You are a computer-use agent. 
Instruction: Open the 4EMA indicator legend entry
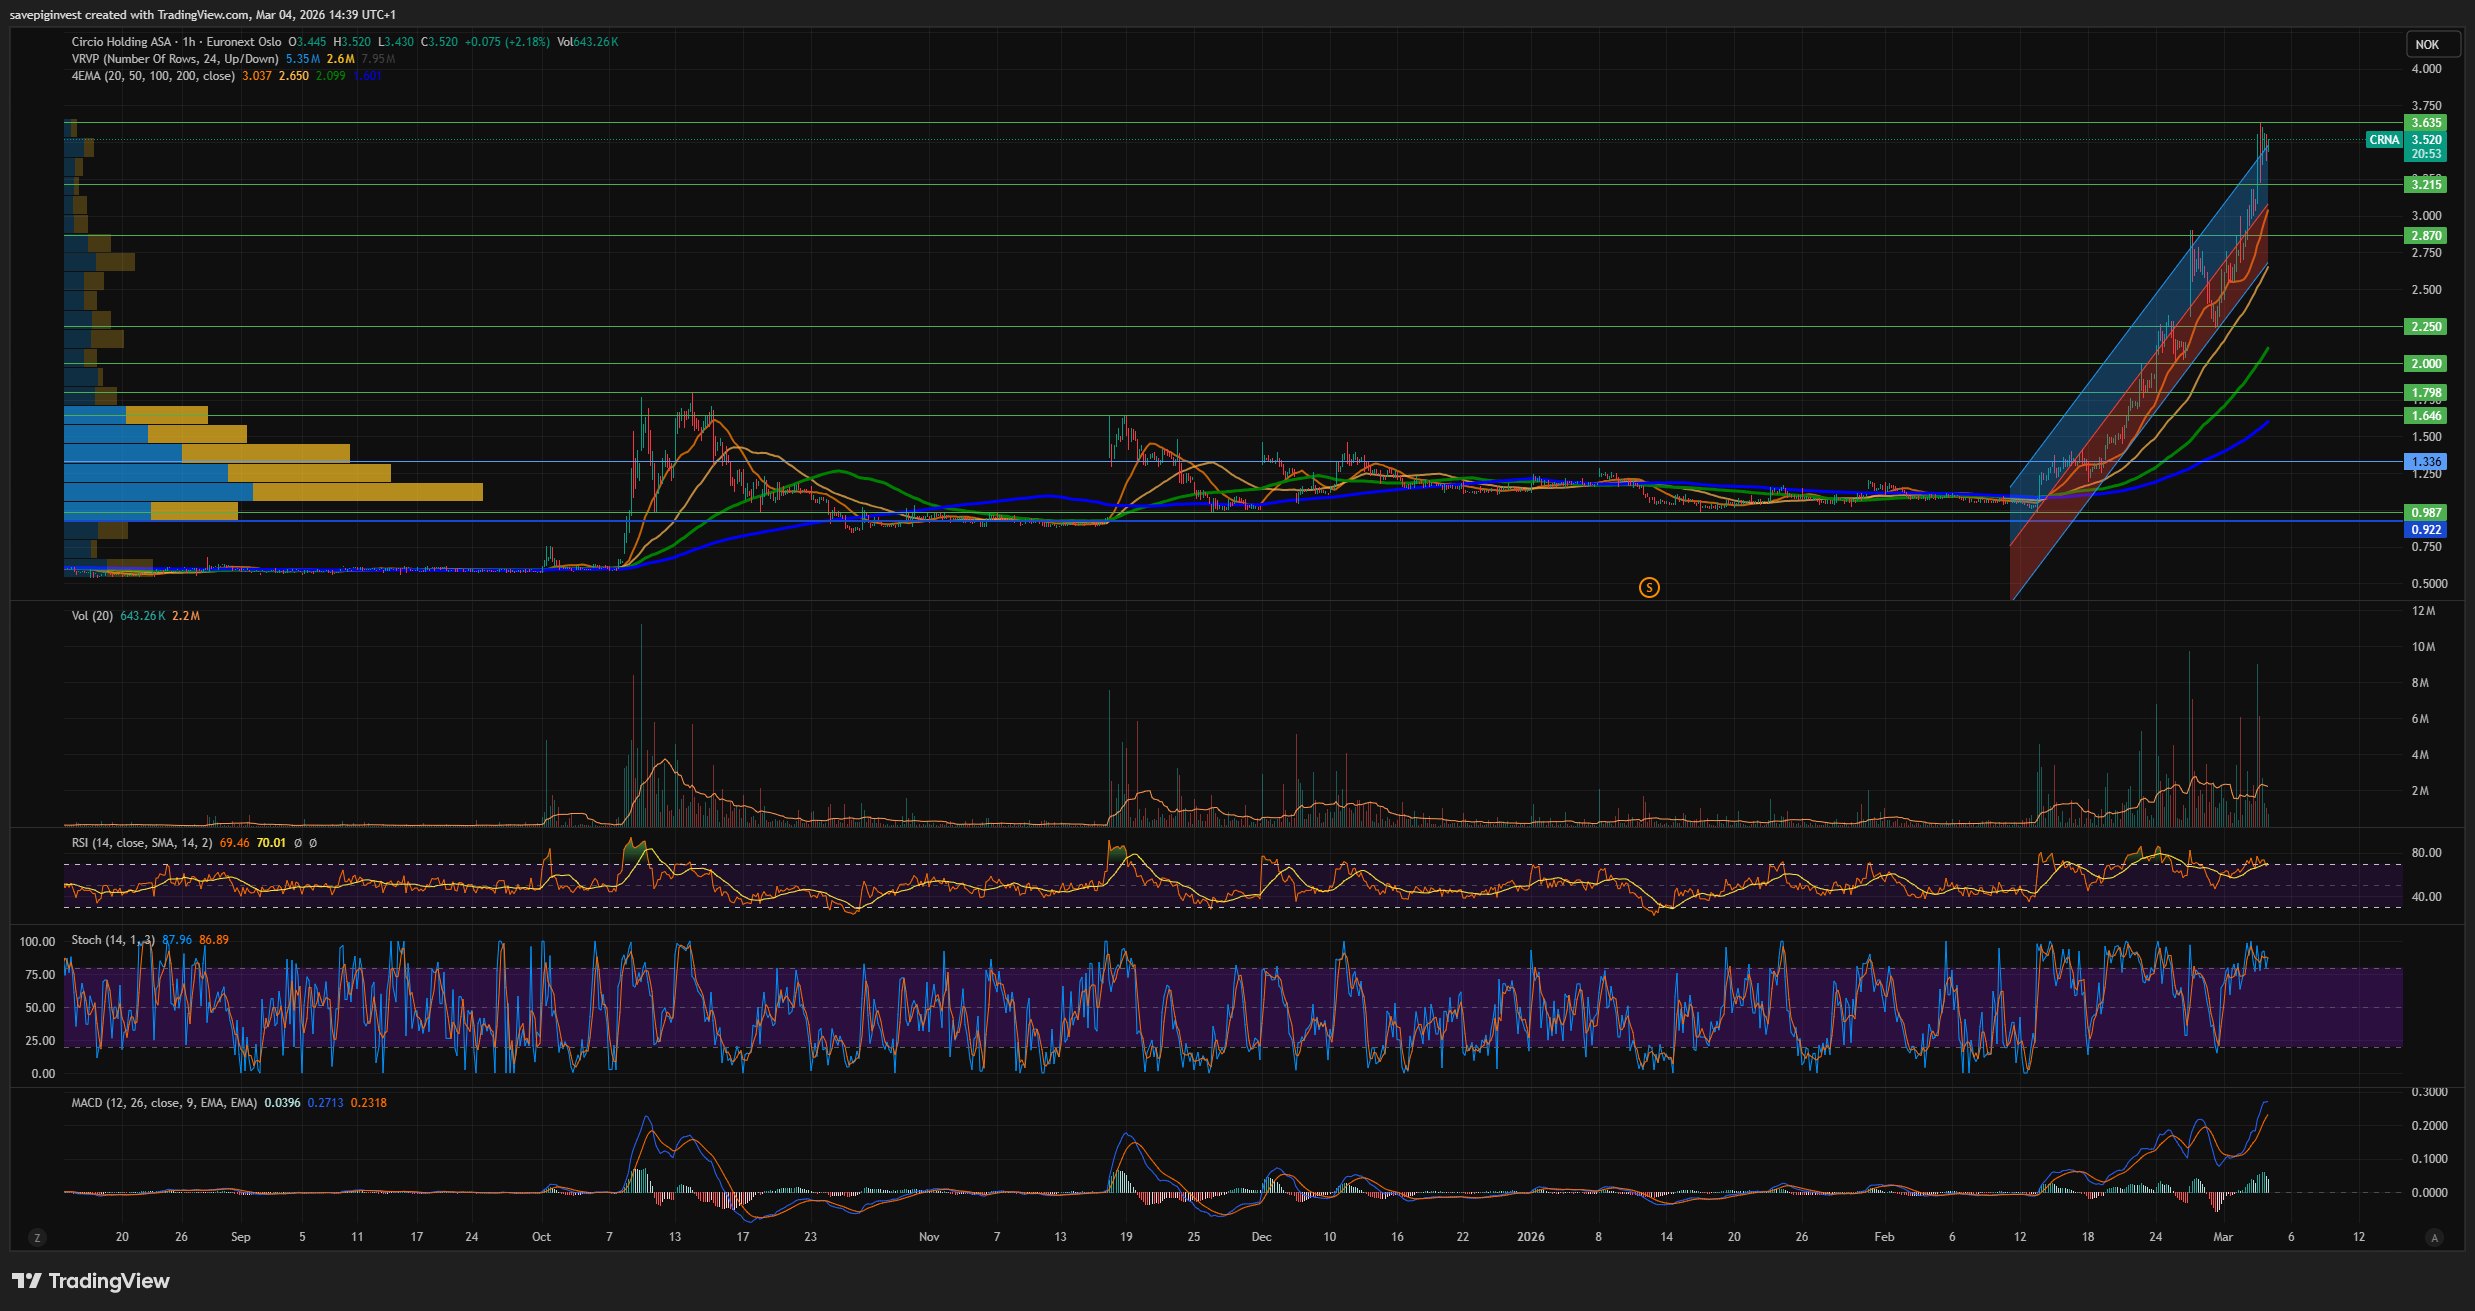click(x=152, y=76)
